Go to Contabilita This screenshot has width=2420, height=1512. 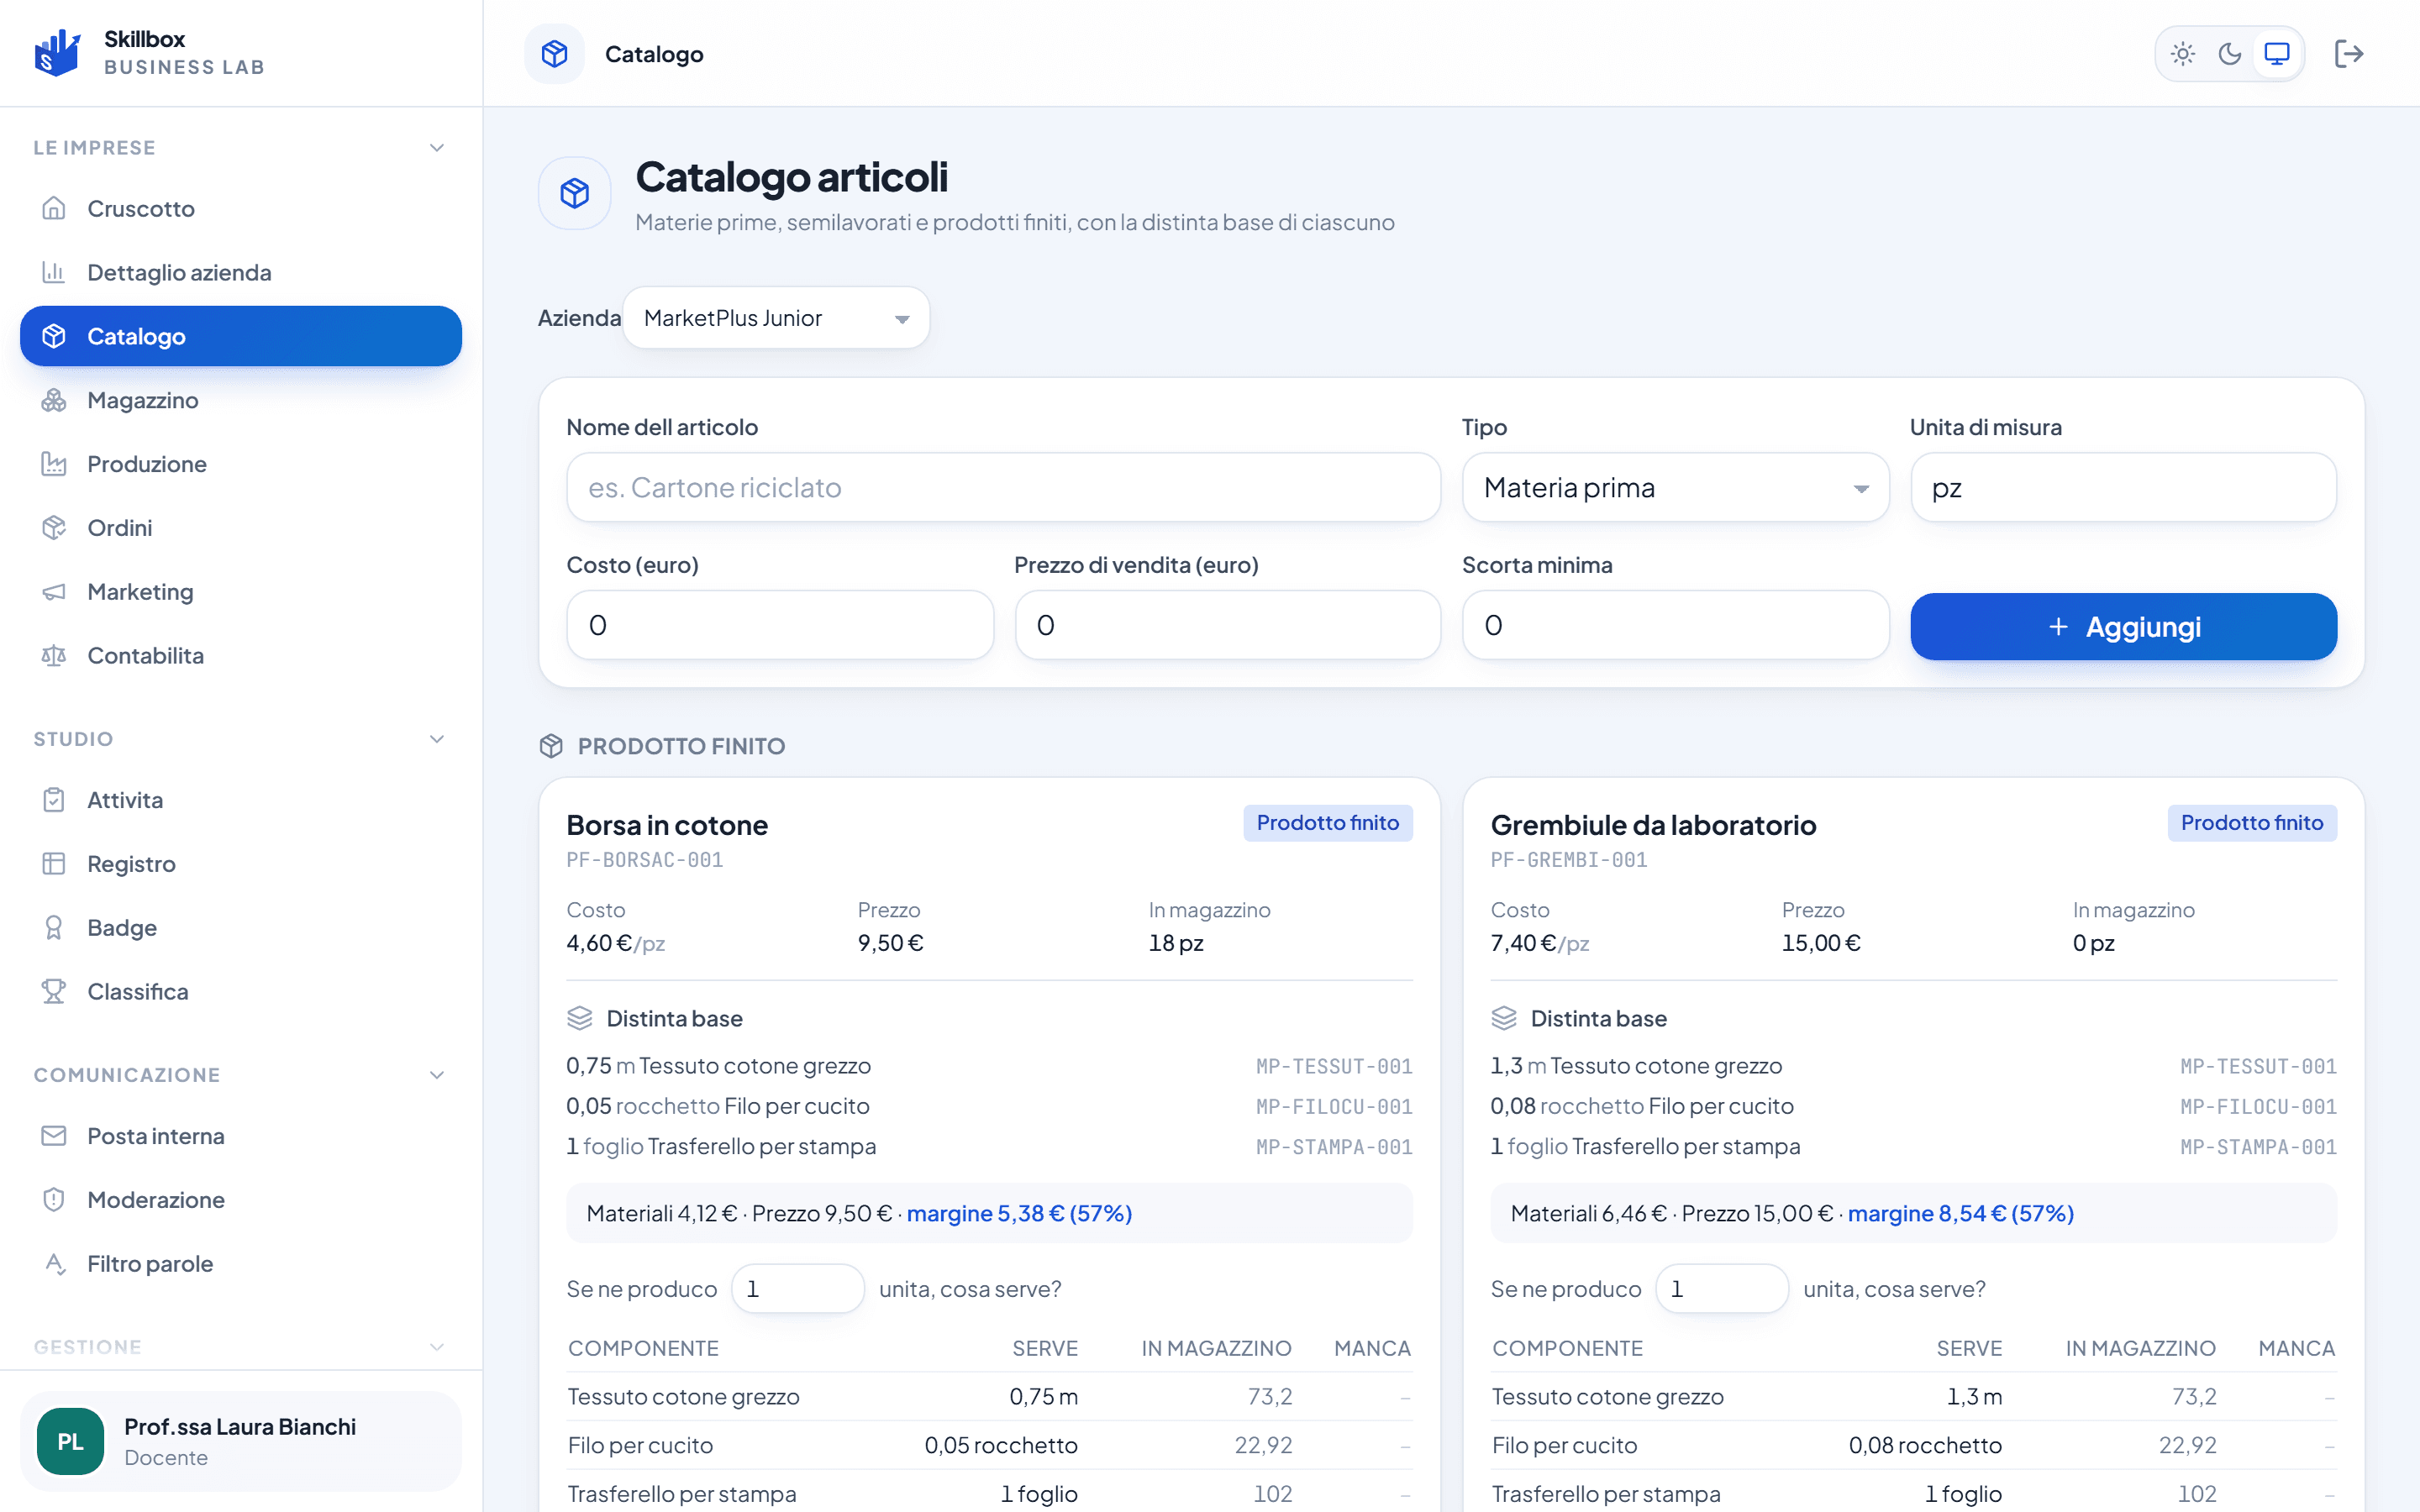pos(241,656)
